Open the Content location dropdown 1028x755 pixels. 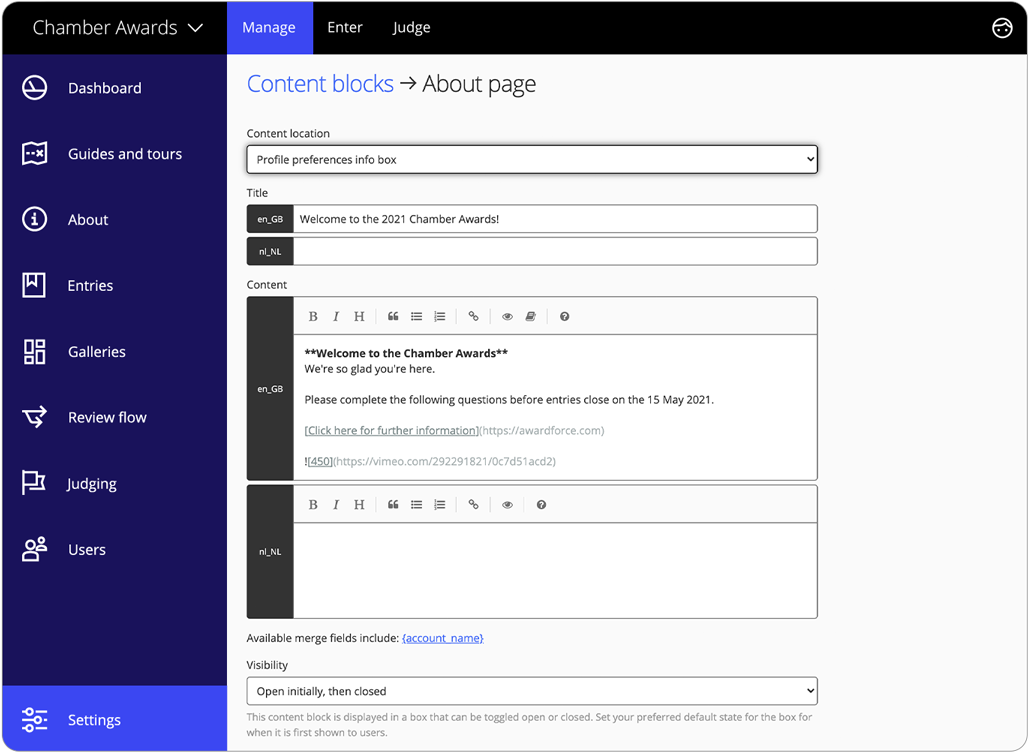(x=532, y=159)
